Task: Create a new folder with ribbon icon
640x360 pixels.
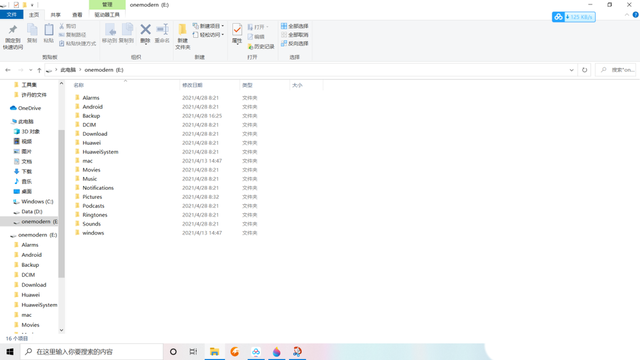Action: pyautogui.click(x=182, y=36)
